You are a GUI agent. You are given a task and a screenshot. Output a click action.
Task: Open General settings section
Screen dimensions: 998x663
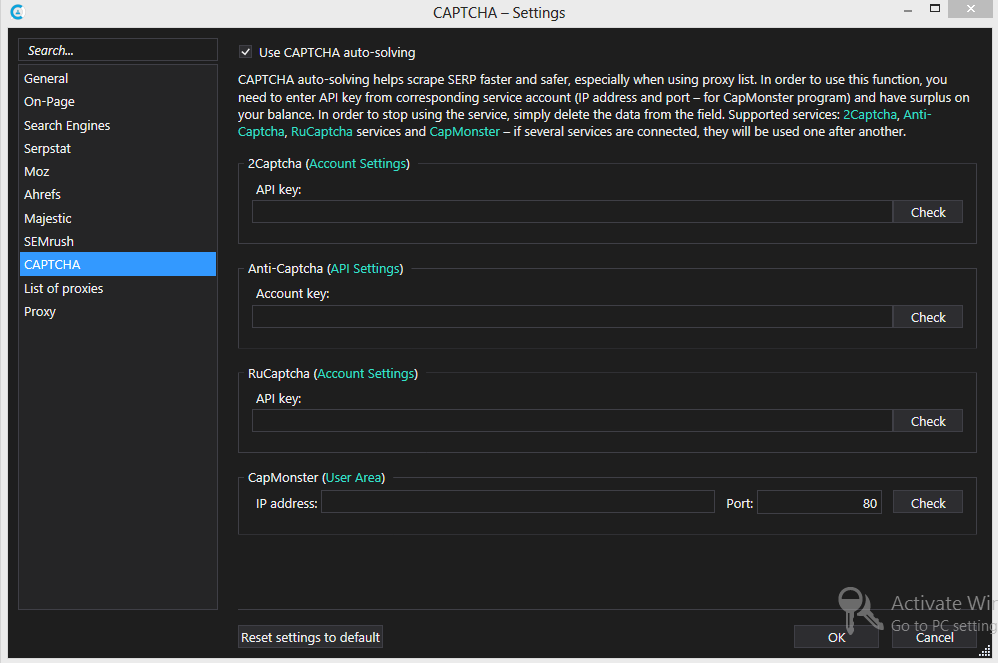click(x=118, y=78)
